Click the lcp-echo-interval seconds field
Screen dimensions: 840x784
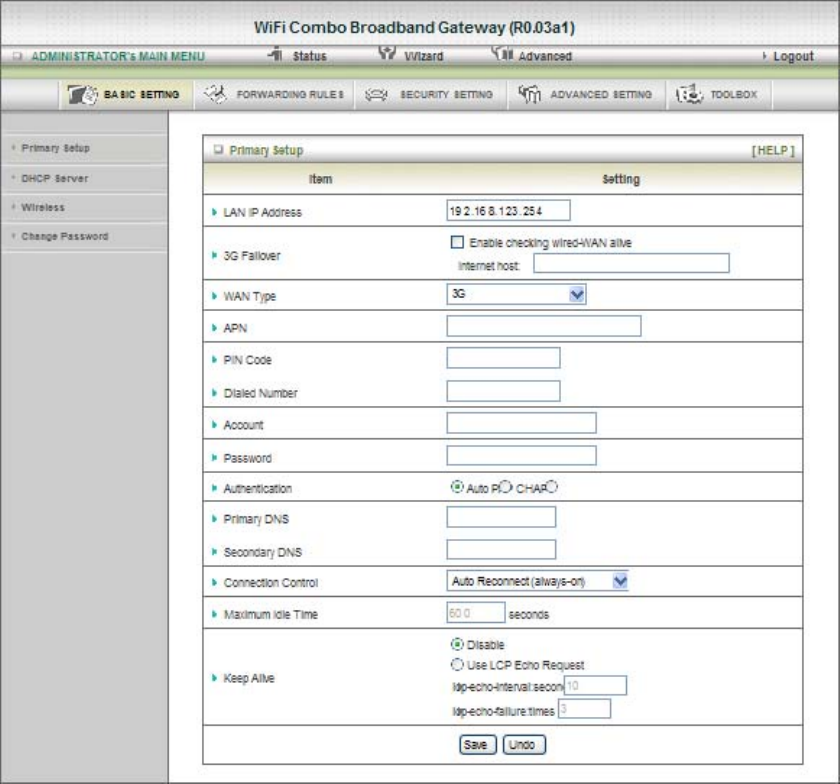click(x=595, y=685)
